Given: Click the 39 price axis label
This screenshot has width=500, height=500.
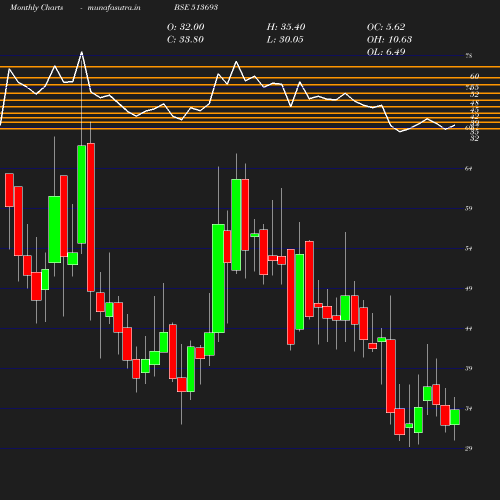Looking at the screenshot, I should click(x=469, y=369).
